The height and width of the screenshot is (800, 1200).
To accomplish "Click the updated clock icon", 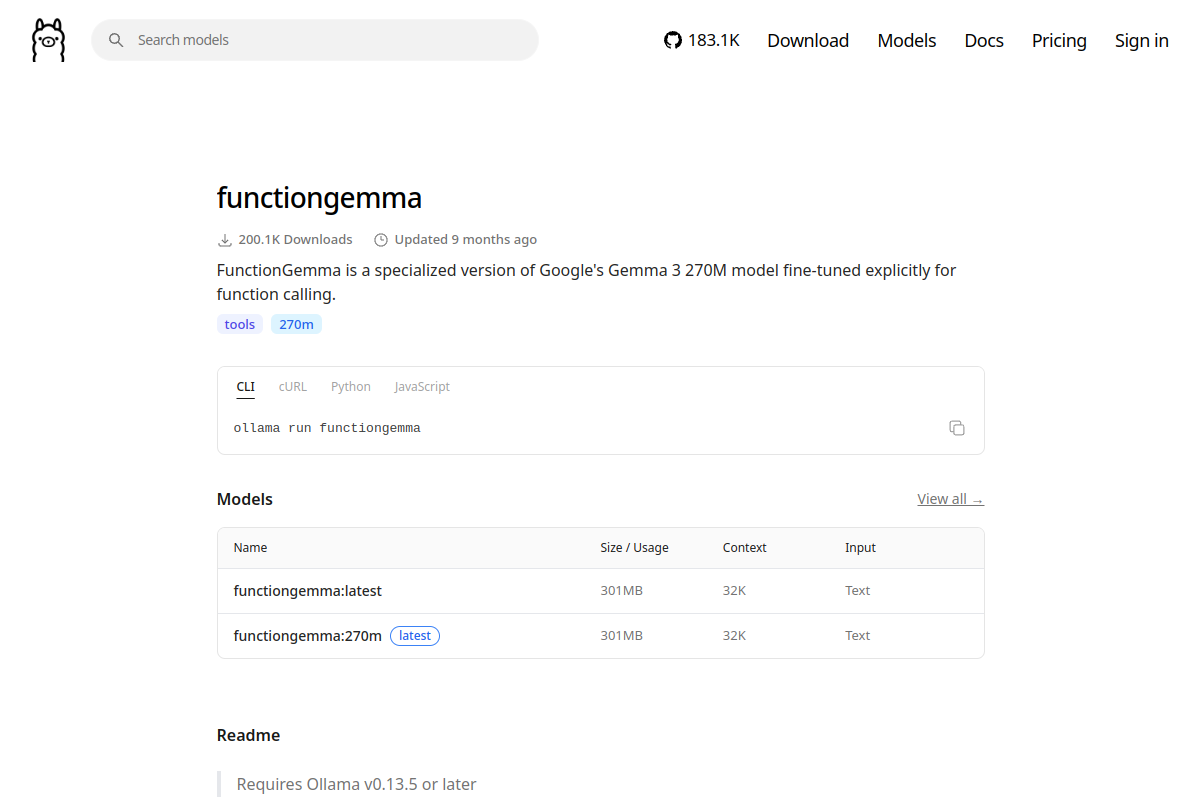I will (x=381, y=240).
